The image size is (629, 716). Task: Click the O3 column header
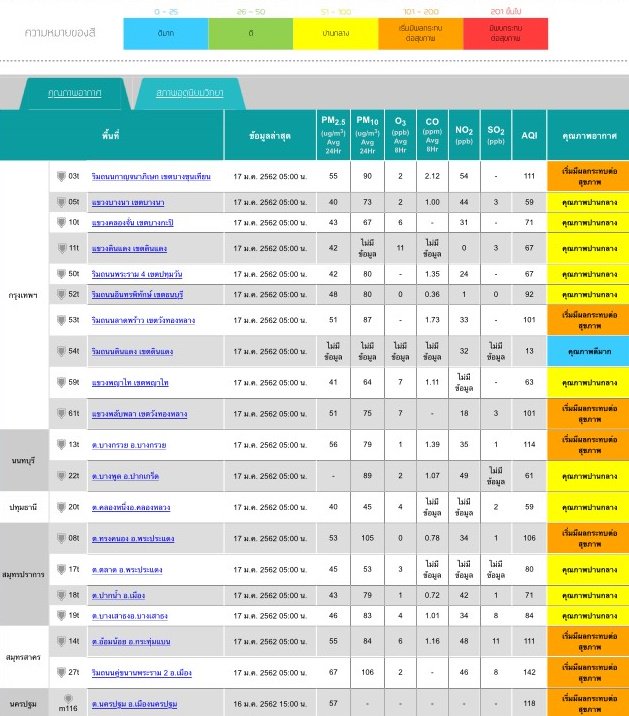[401, 135]
